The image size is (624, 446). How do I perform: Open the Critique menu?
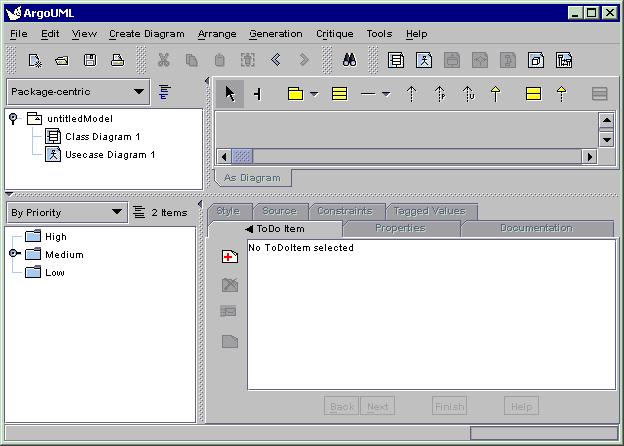point(335,34)
